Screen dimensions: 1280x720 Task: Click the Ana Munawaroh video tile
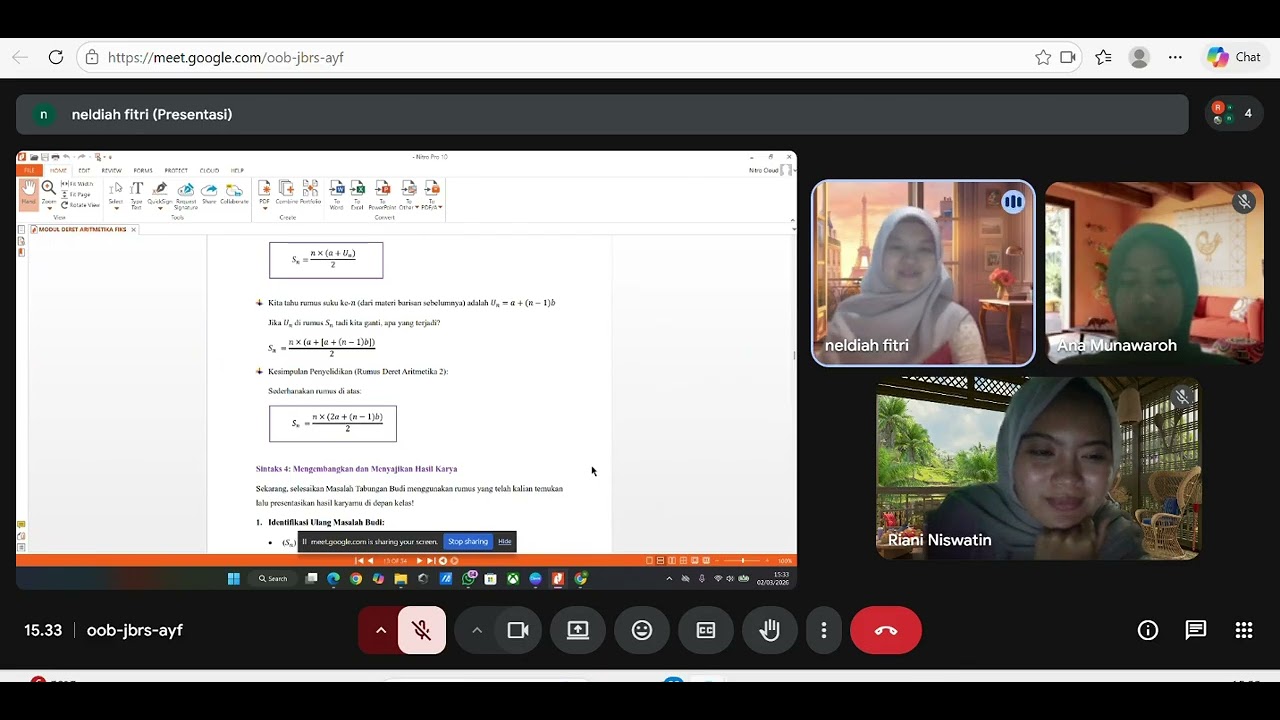pos(1154,273)
